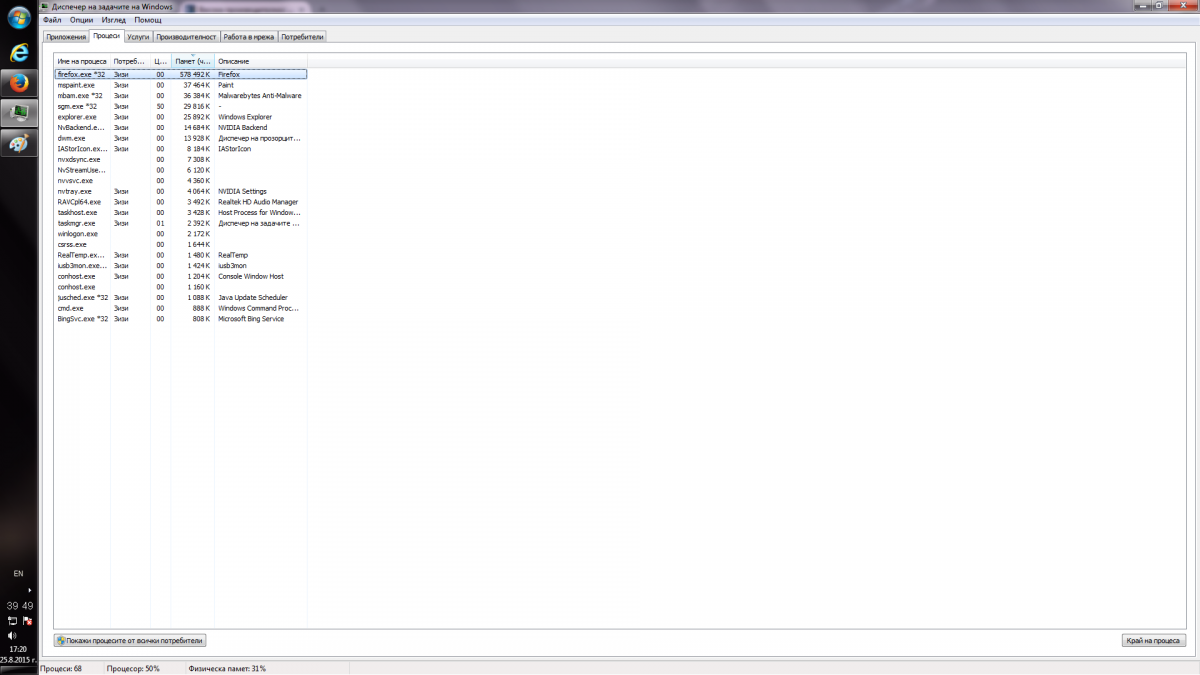Click Покажи процесите от всички потребители button
This screenshot has width=1200, height=675.
pyautogui.click(x=130, y=640)
